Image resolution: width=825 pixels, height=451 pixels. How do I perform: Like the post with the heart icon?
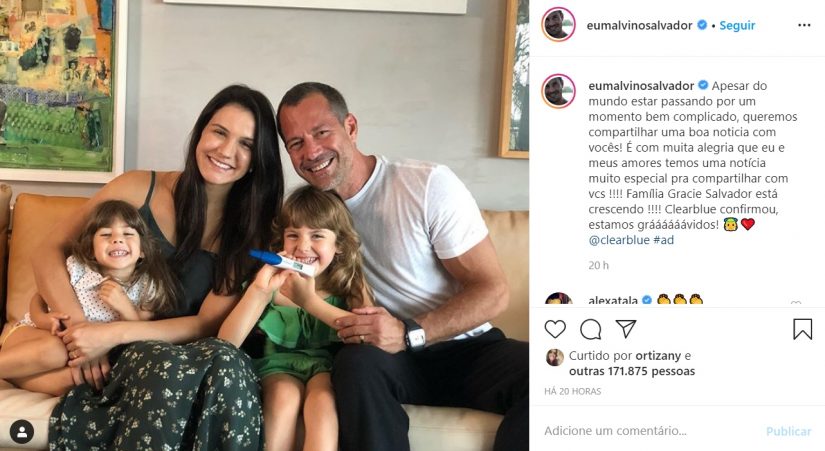(x=555, y=329)
